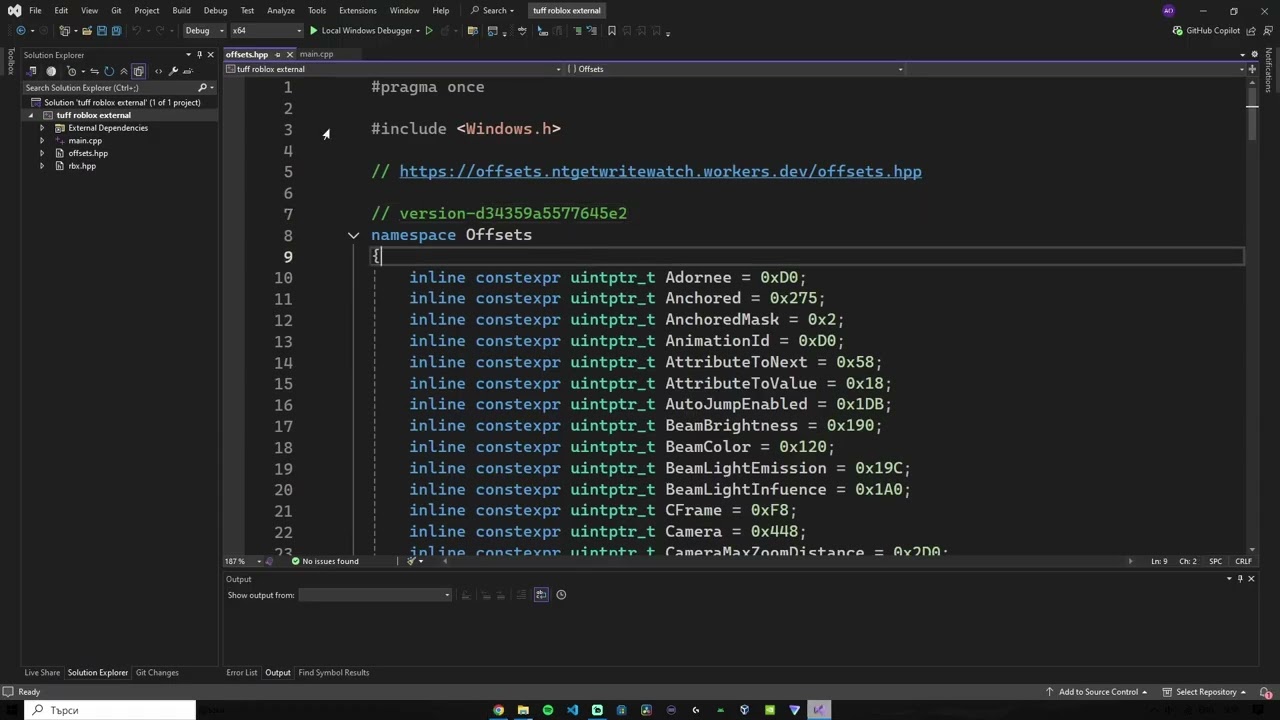Collapse tuff roblox external project node
The width and height of the screenshot is (1280, 720).
pos(31,115)
